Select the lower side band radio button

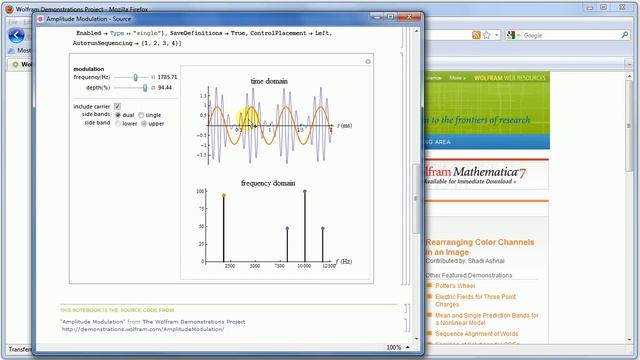pos(118,124)
